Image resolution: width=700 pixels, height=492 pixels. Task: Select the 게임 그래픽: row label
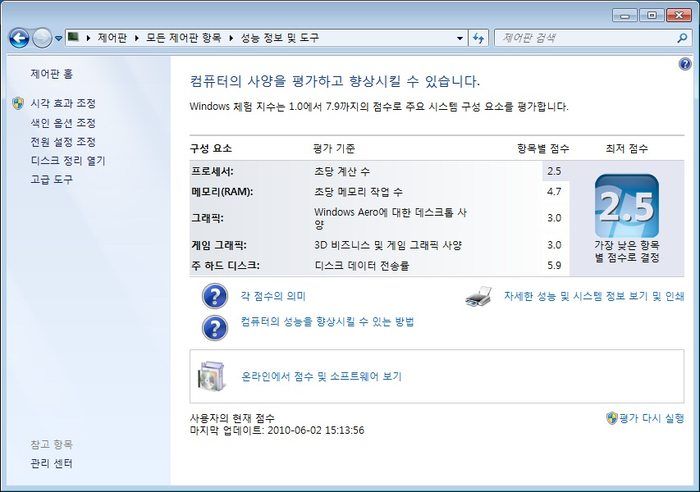tap(219, 245)
